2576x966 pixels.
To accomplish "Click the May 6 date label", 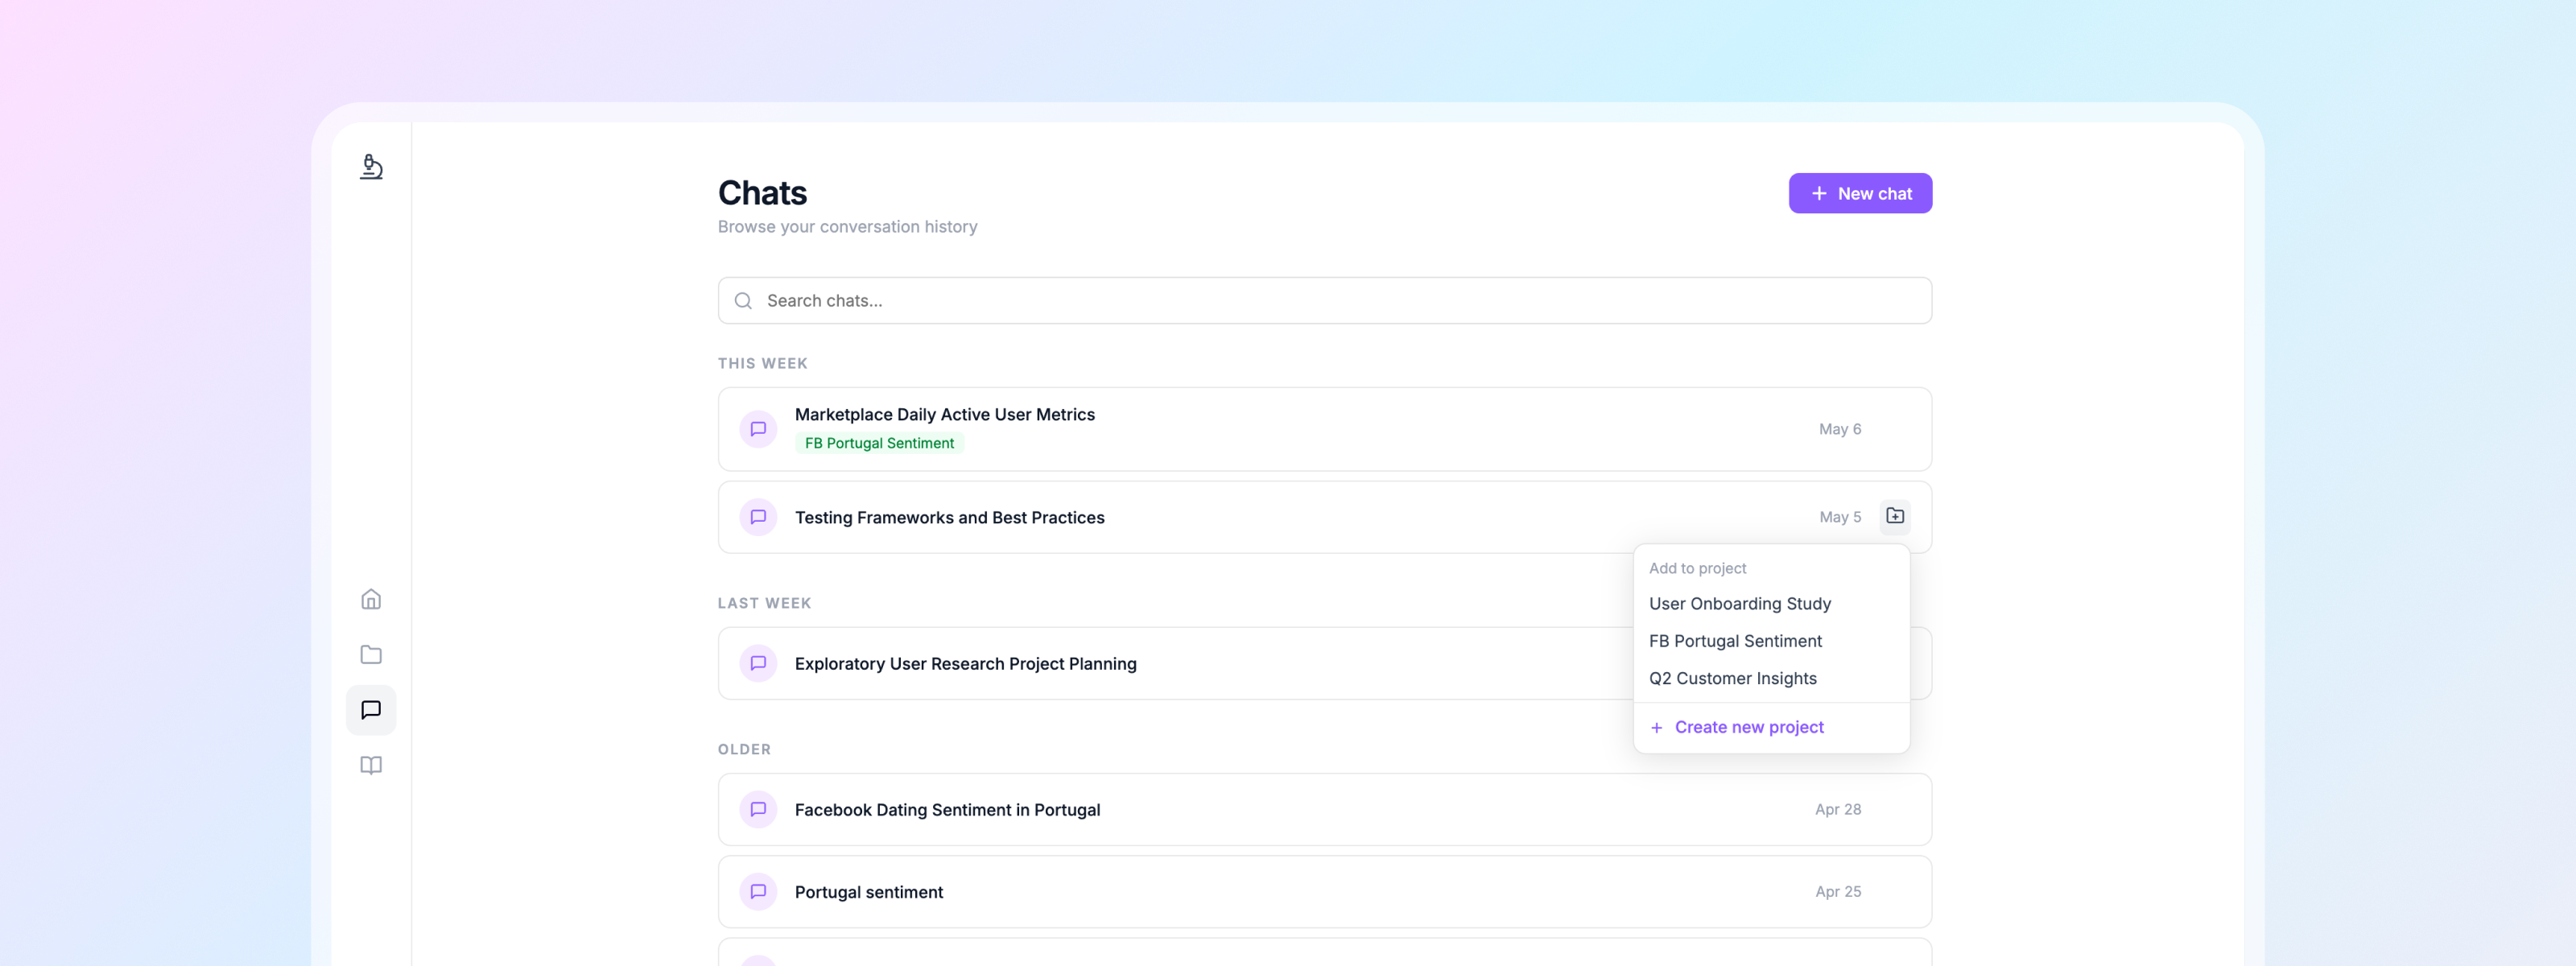I will click(1840, 429).
